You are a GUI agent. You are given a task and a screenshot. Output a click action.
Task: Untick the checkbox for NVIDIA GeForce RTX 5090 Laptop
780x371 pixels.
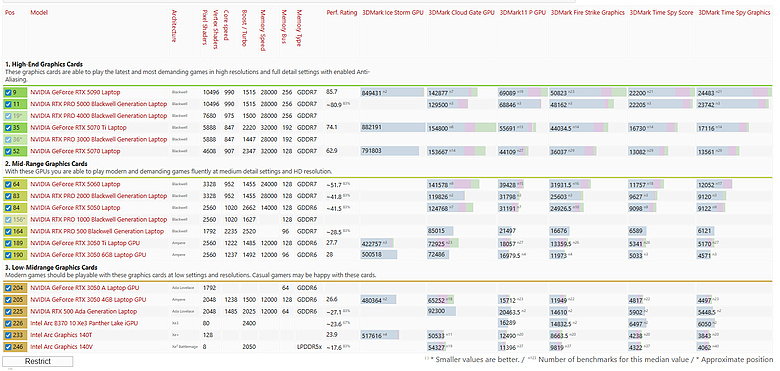pos(8,93)
